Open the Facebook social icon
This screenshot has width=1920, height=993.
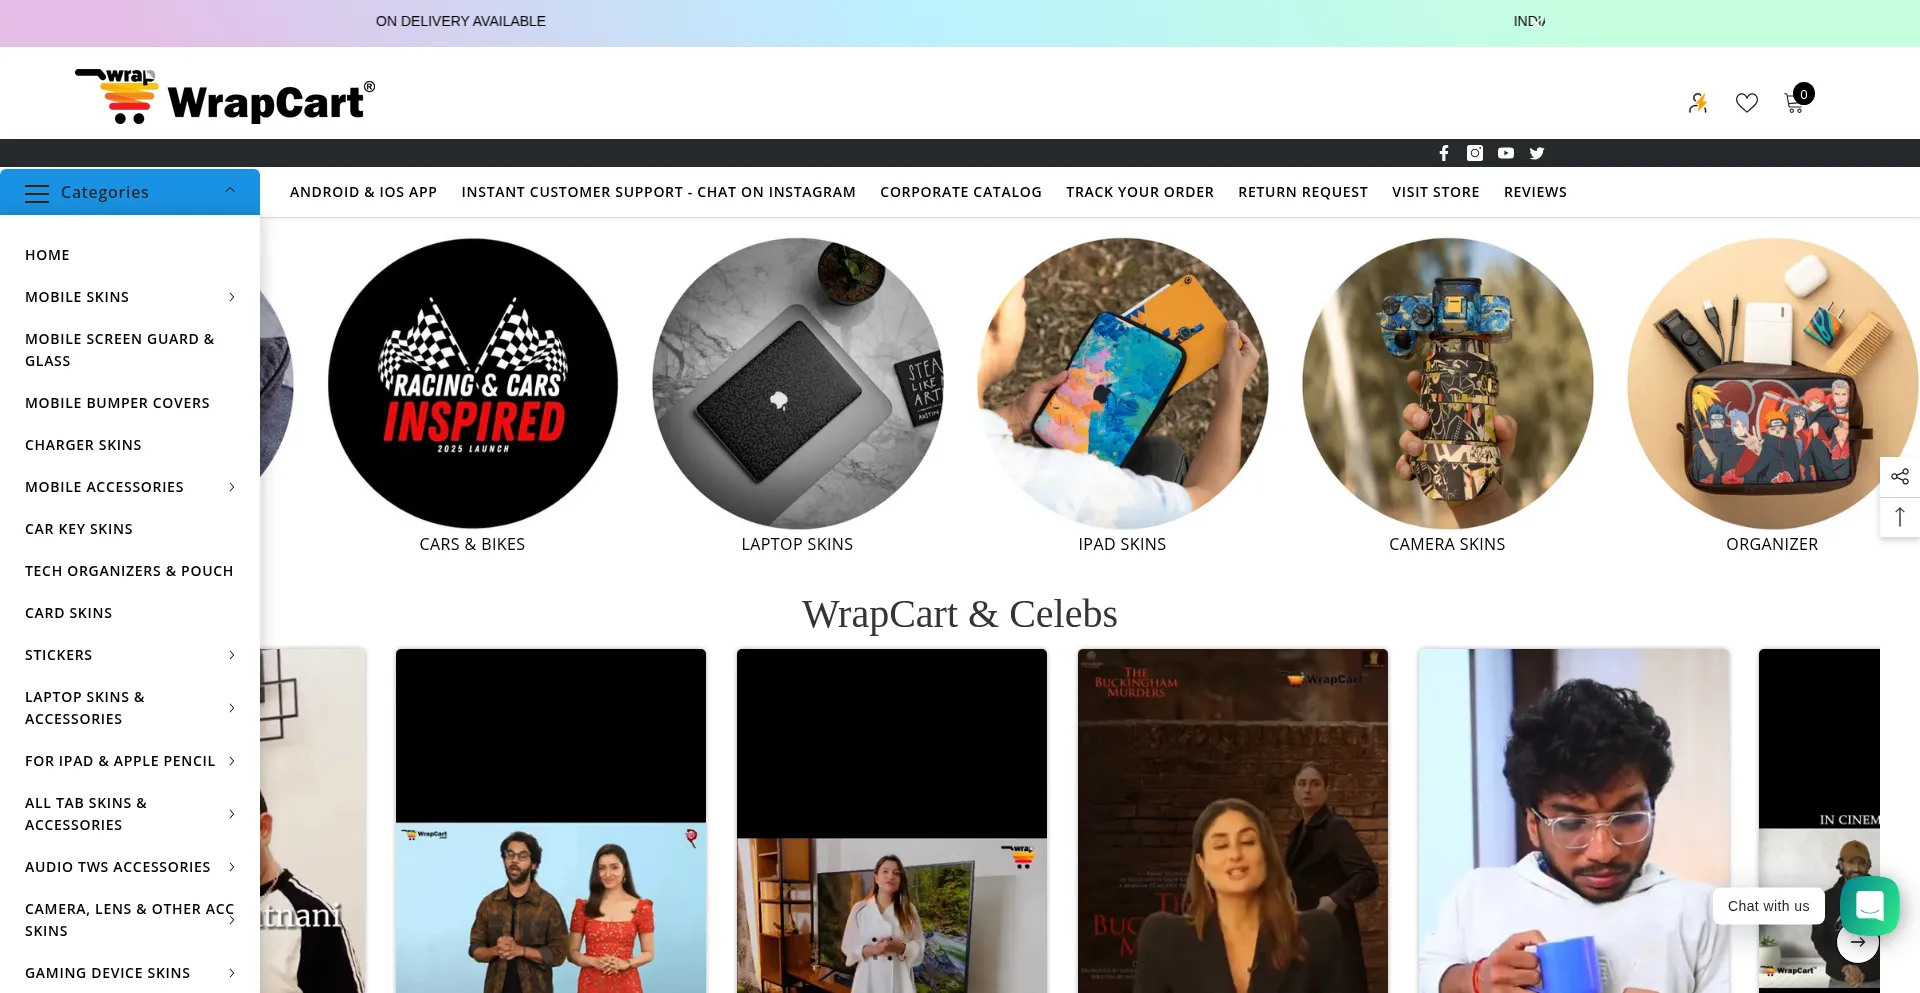pyautogui.click(x=1443, y=152)
